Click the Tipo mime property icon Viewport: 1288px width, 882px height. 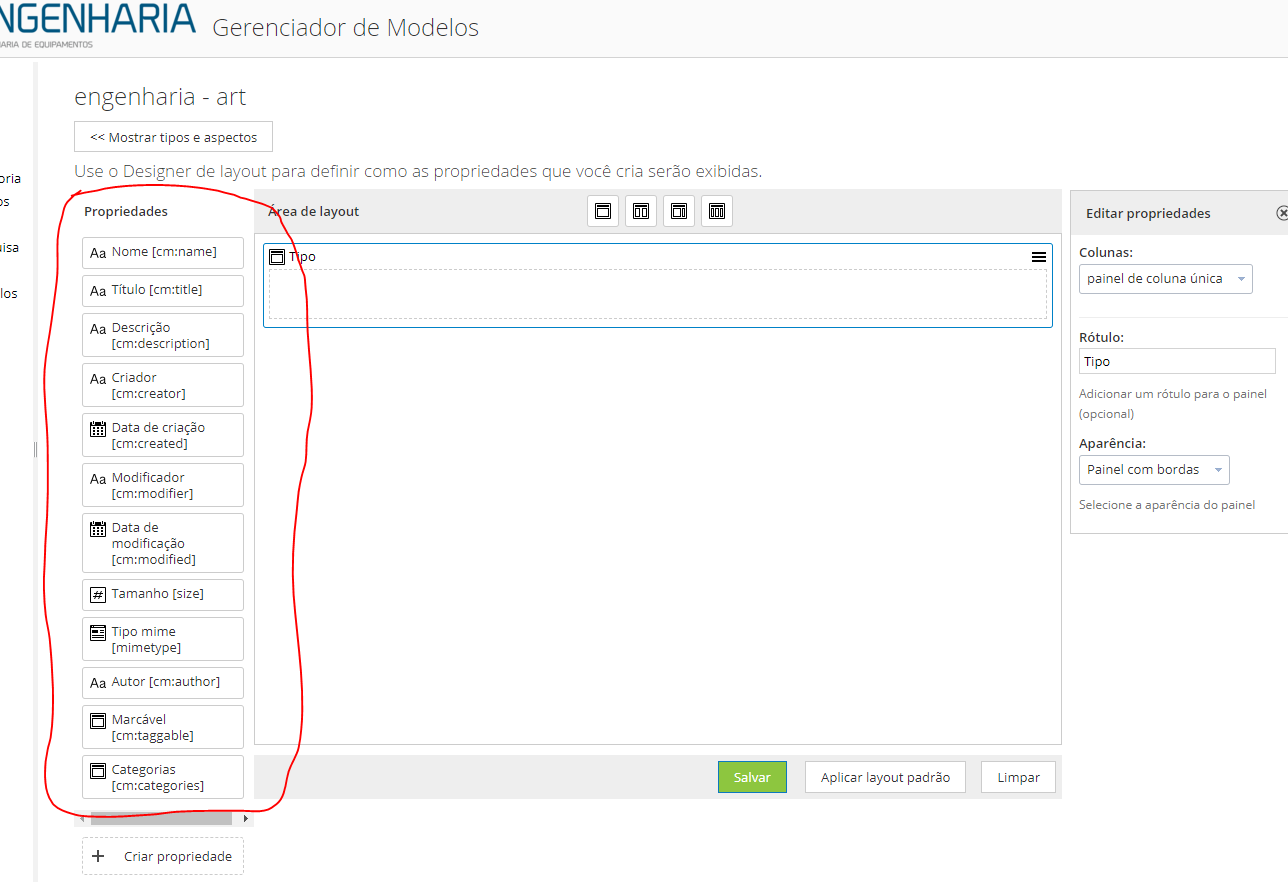pos(98,633)
